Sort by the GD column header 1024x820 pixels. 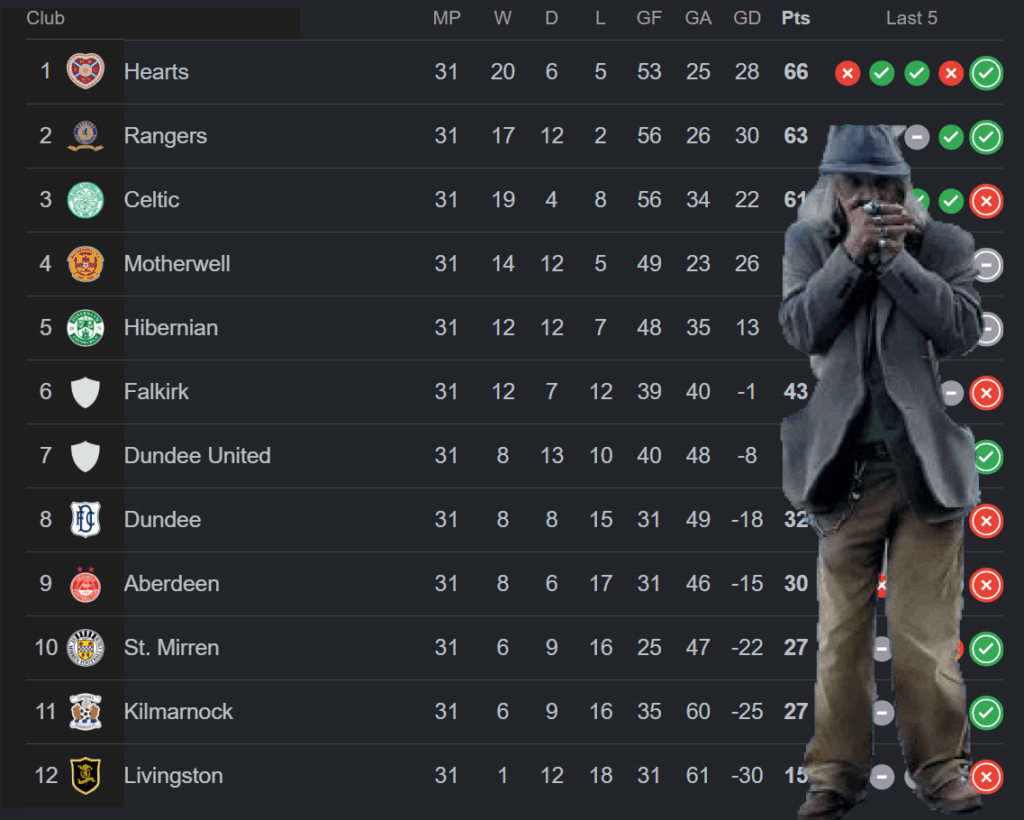[747, 17]
